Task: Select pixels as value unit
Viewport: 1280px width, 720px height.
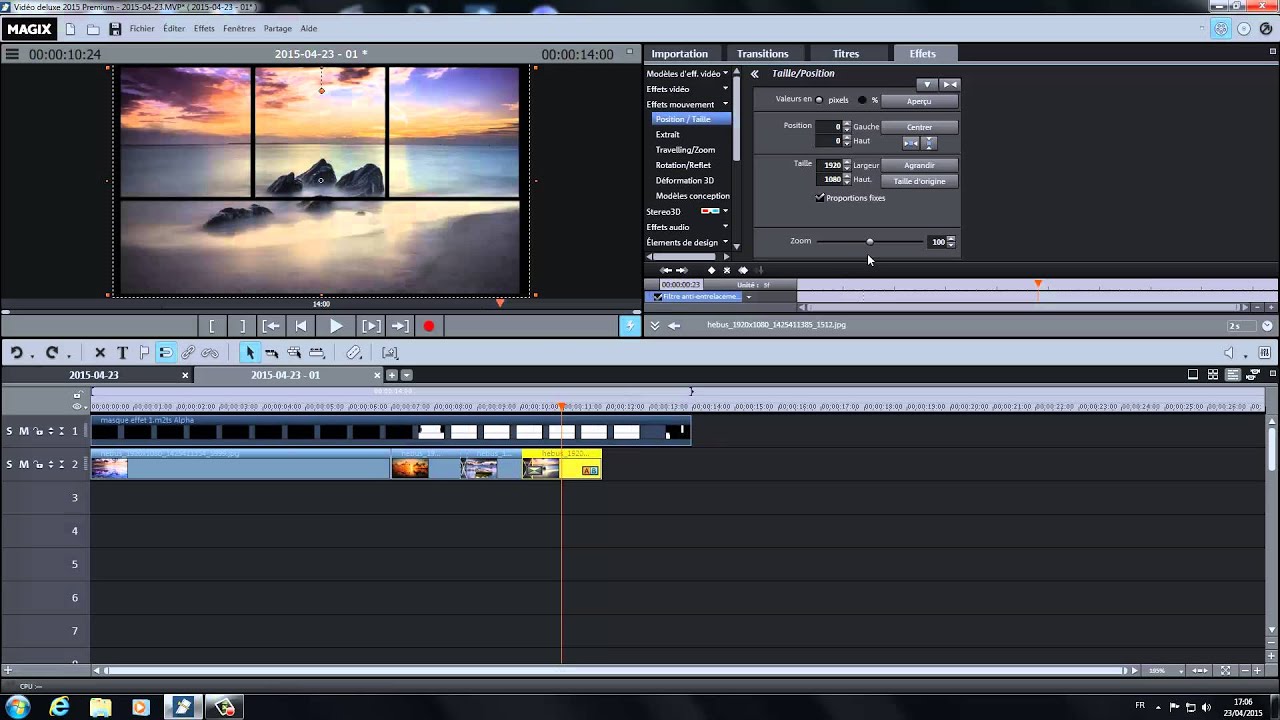Action: [x=819, y=100]
